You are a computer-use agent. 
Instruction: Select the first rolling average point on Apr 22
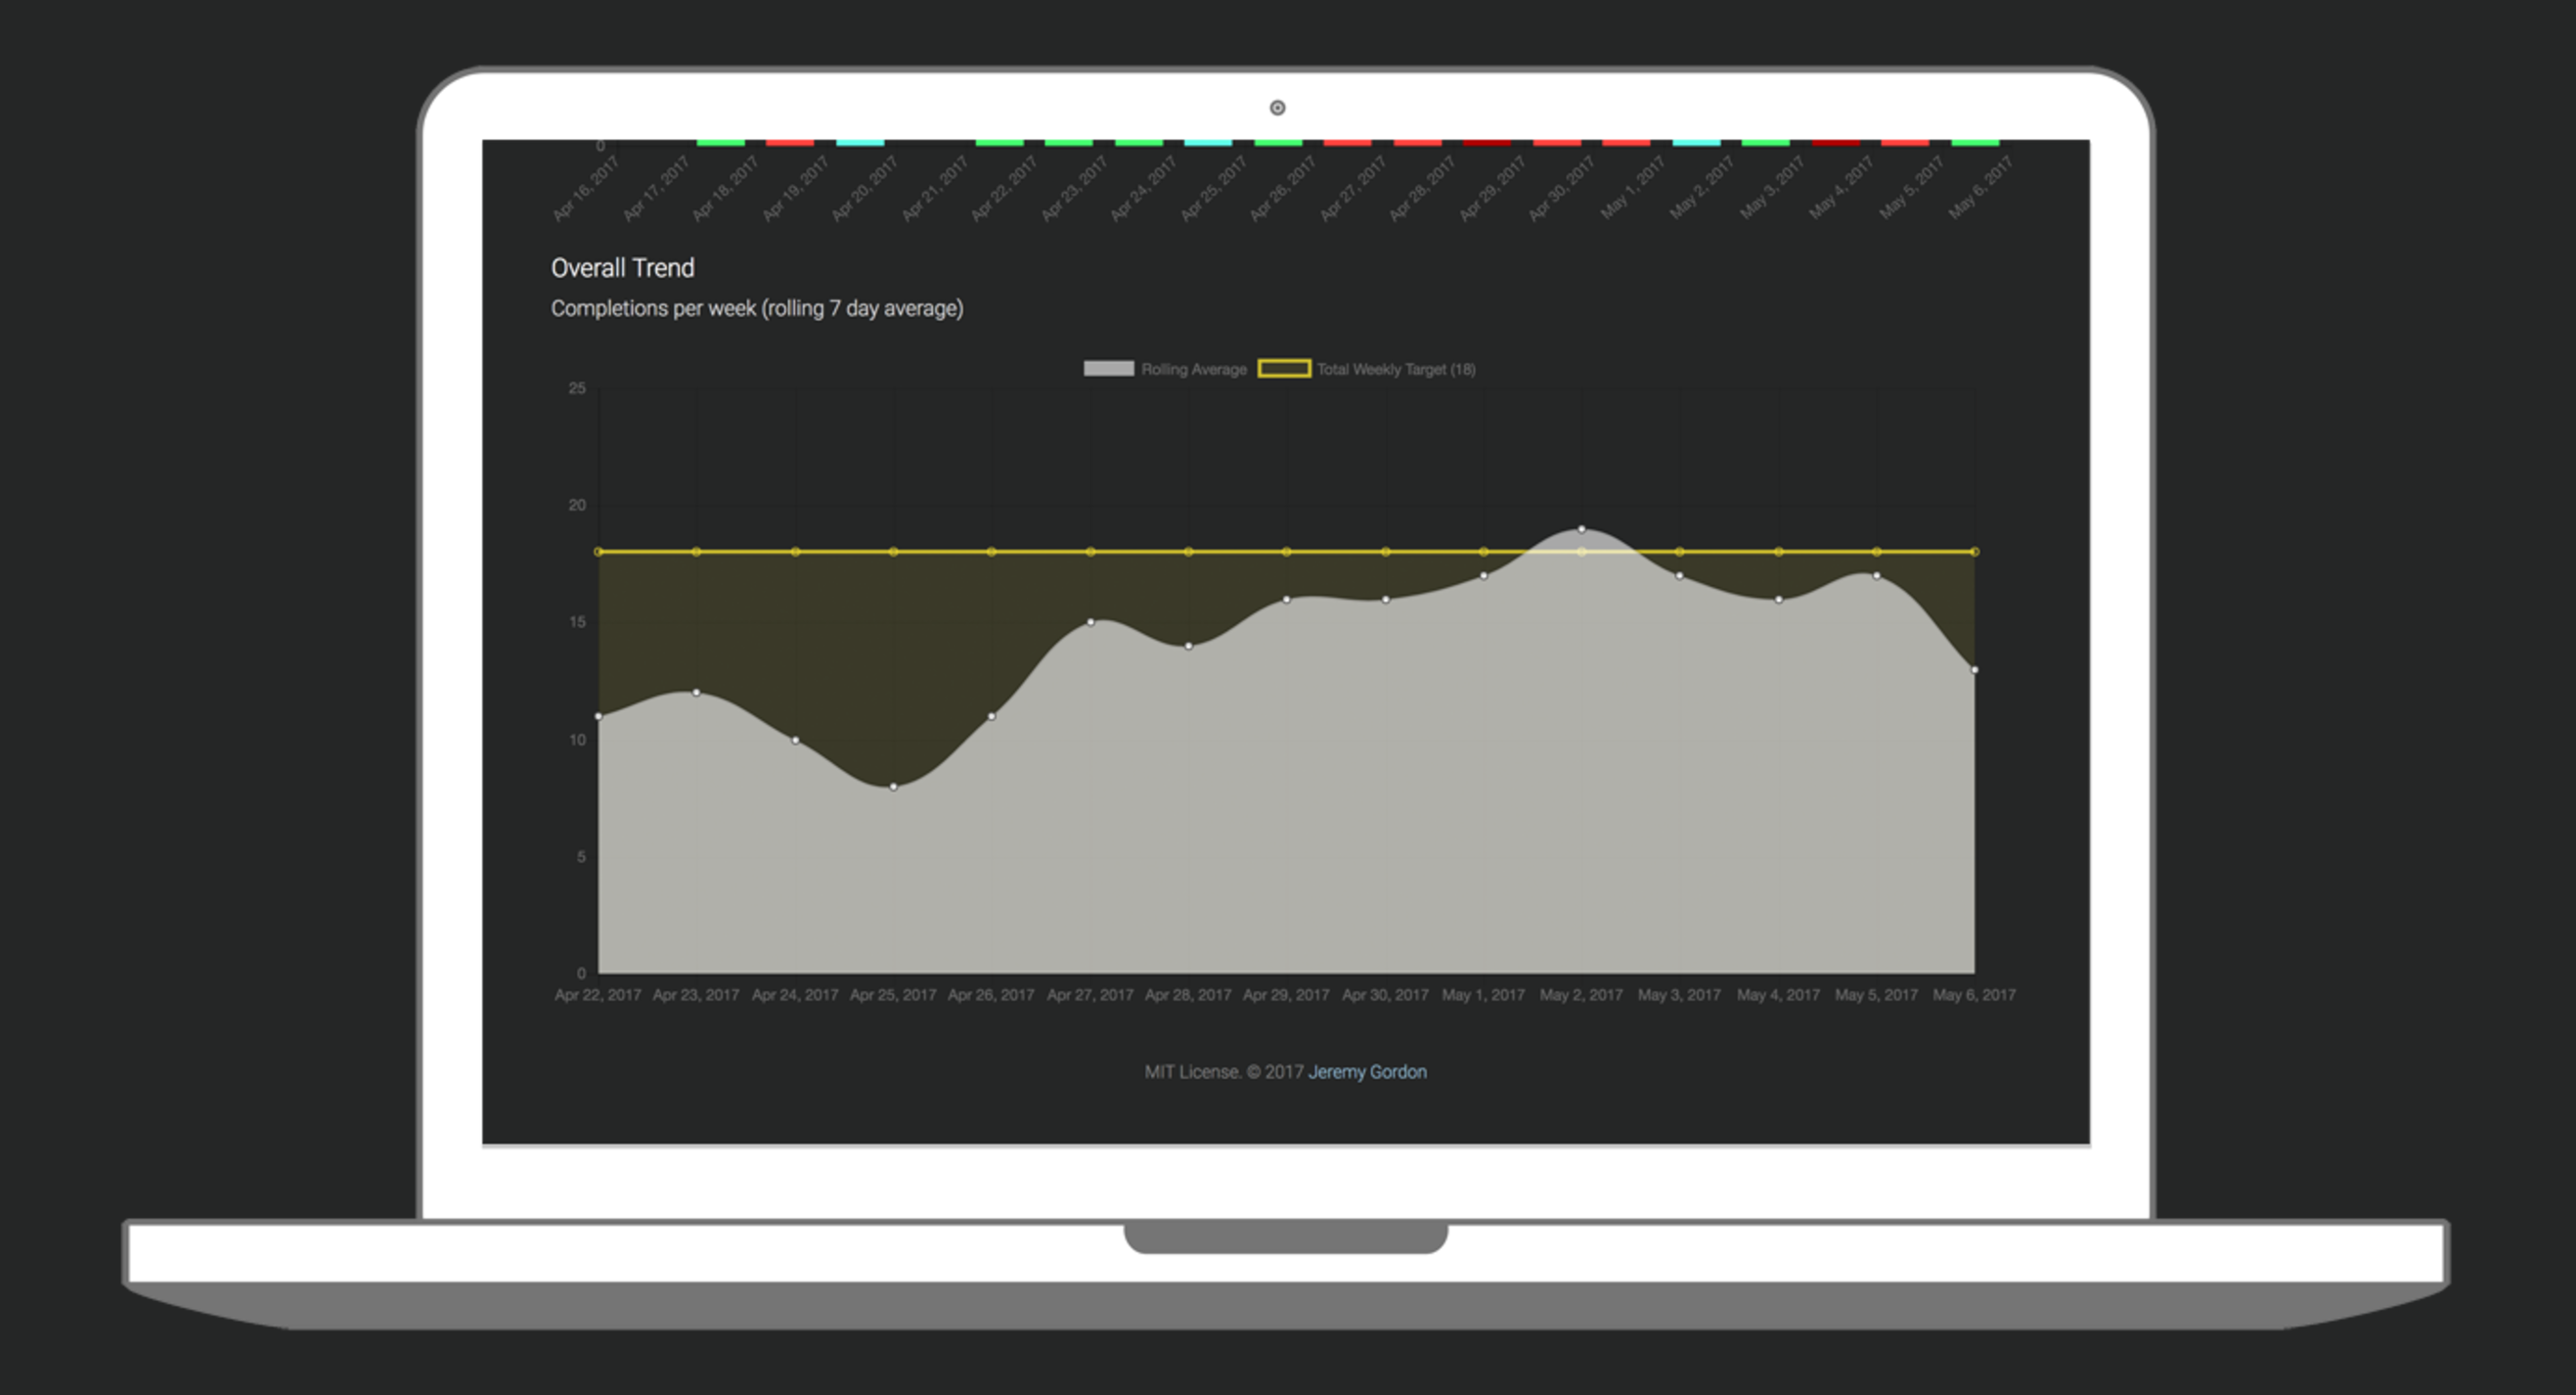(x=599, y=716)
